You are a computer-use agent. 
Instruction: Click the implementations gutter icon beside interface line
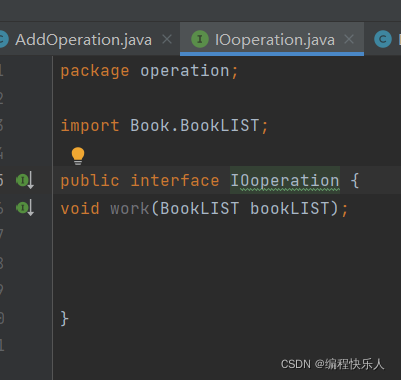[x=25, y=181]
